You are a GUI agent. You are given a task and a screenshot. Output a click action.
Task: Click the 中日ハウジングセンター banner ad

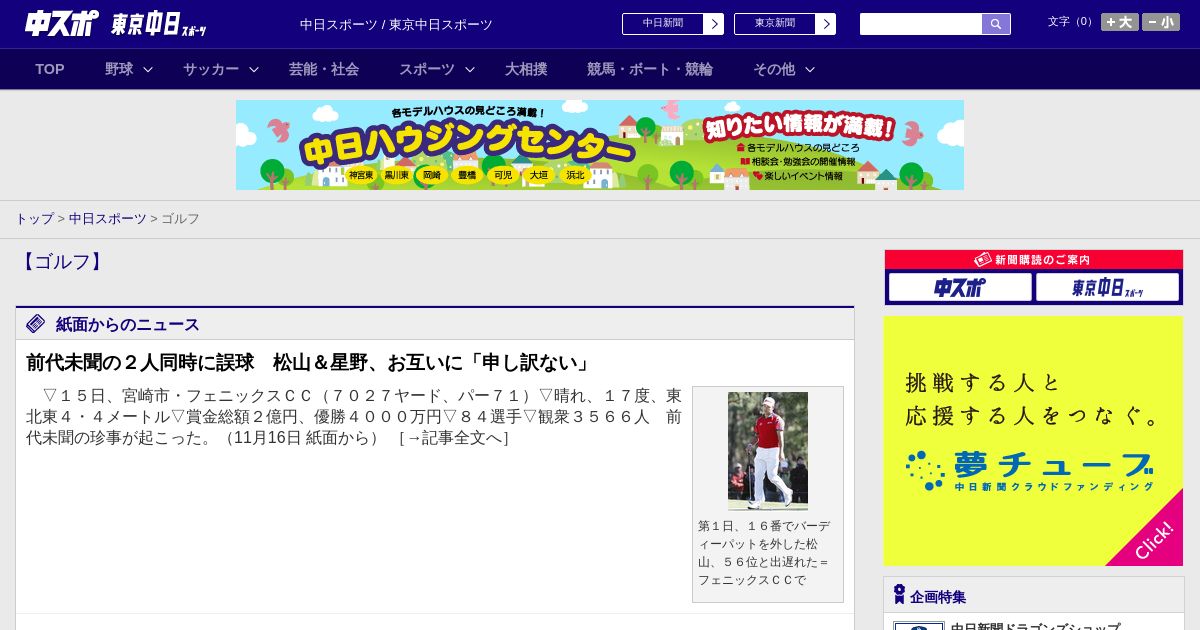(x=600, y=145)
